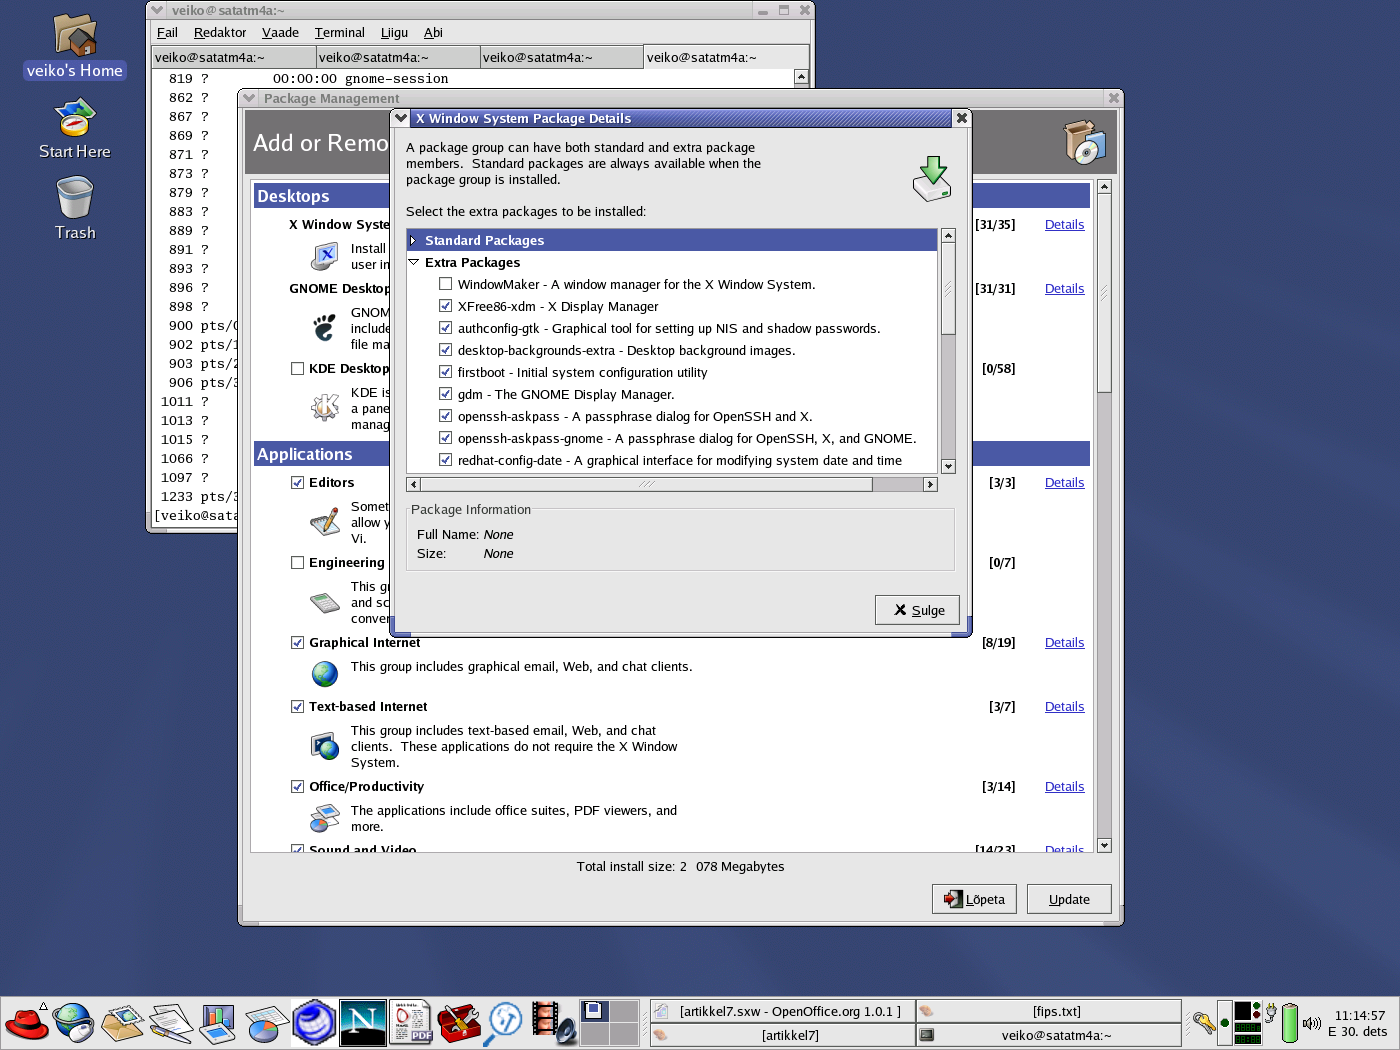Check the KDE Desktop group checkbox
This screenshot has height=1050, width=1400.
pyautogui.click(x=297, y=368)
